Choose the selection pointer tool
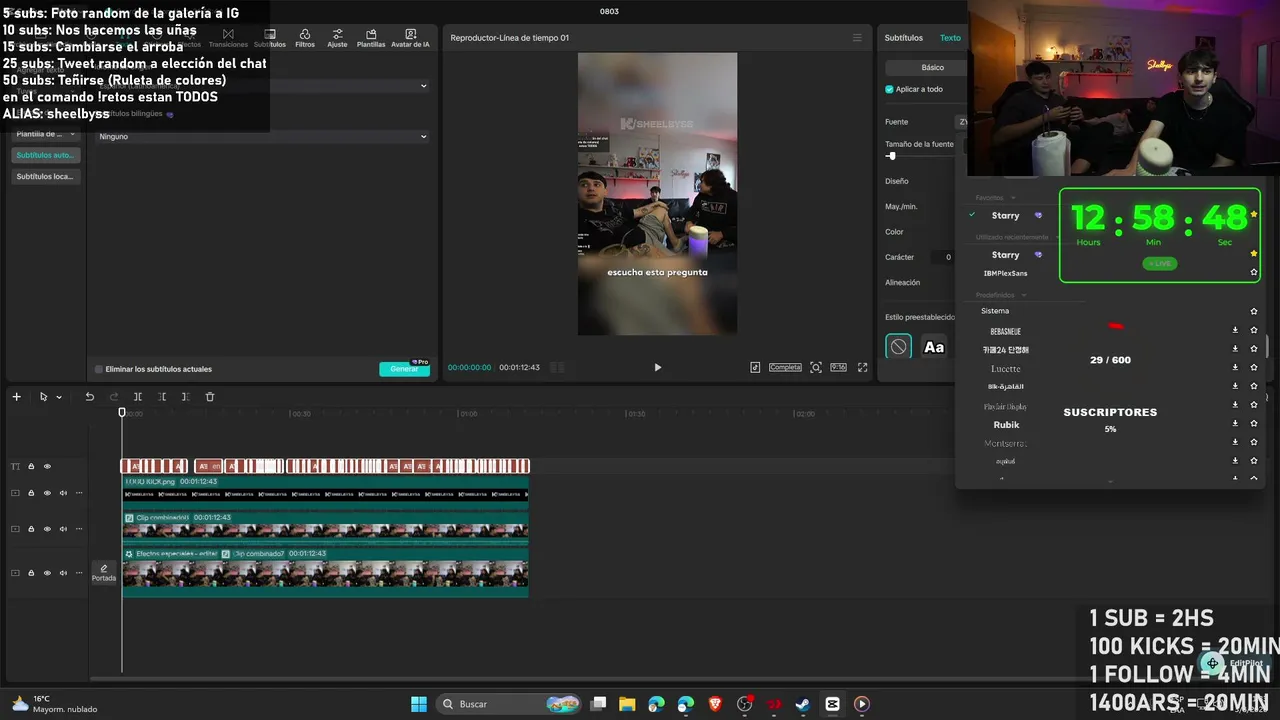 point(43,397)
